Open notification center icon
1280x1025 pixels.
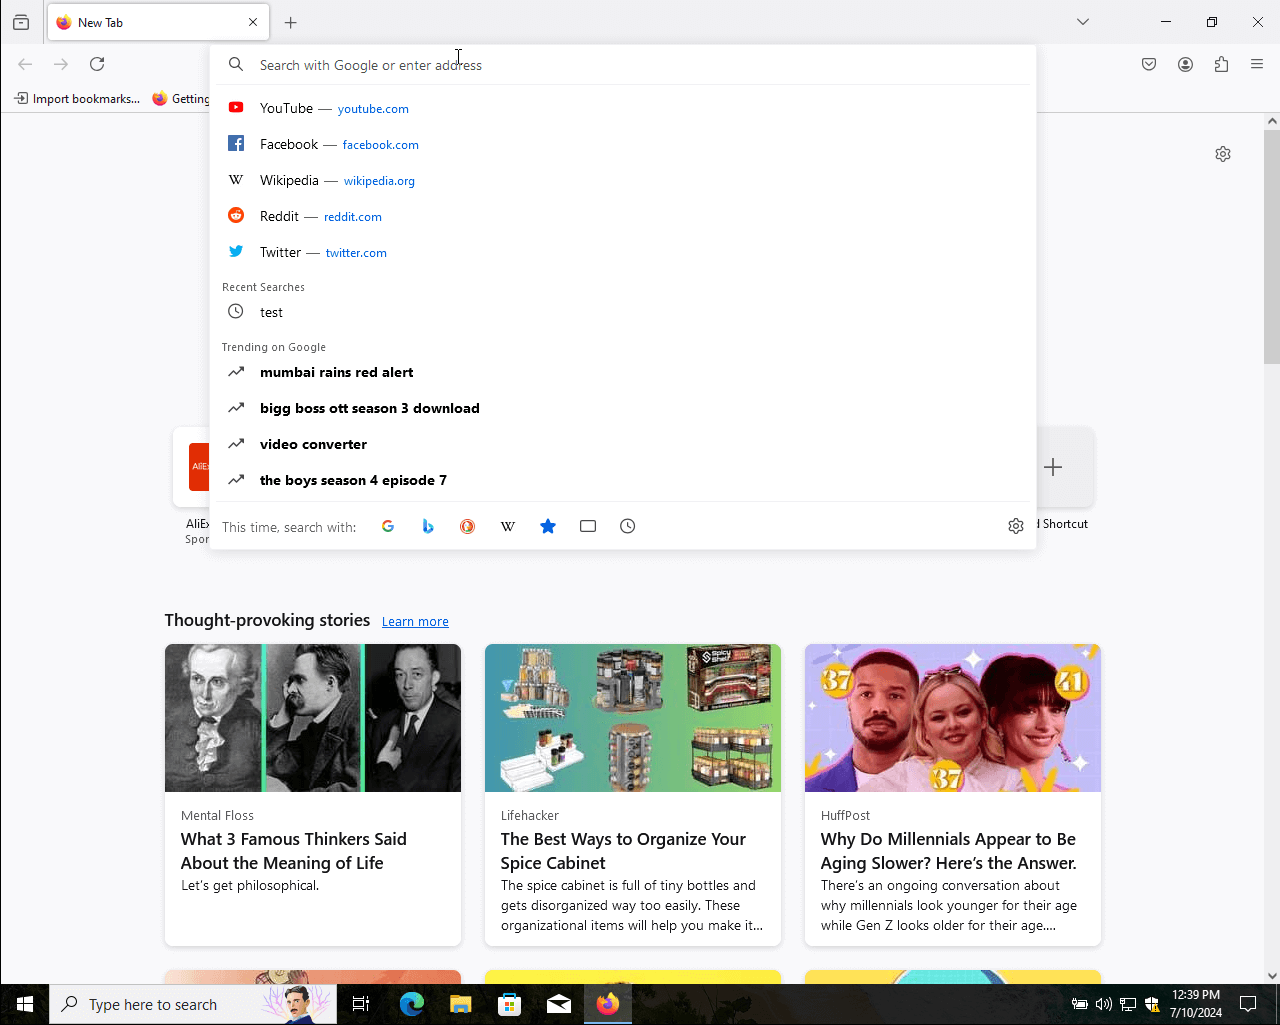point(1248,1004)
